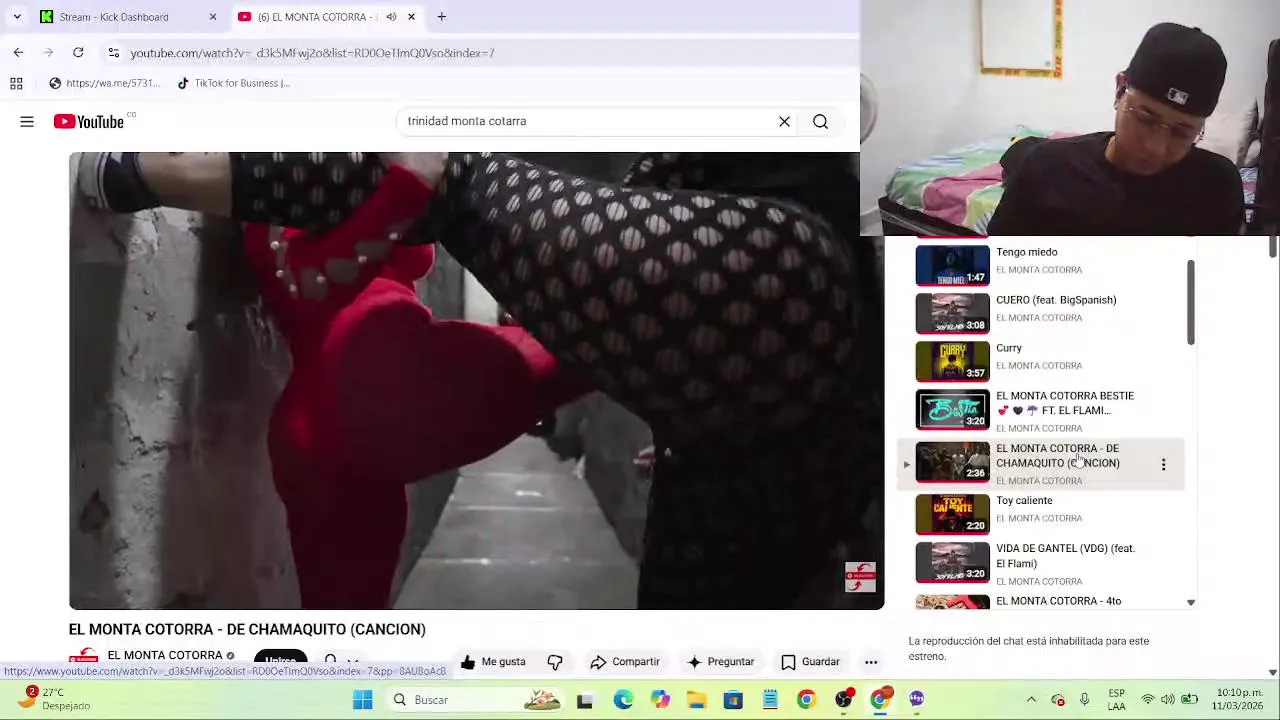This screenshot has height=720, width=1280.
Task: Click the channel watermark on video
Action: click(860, 577)
